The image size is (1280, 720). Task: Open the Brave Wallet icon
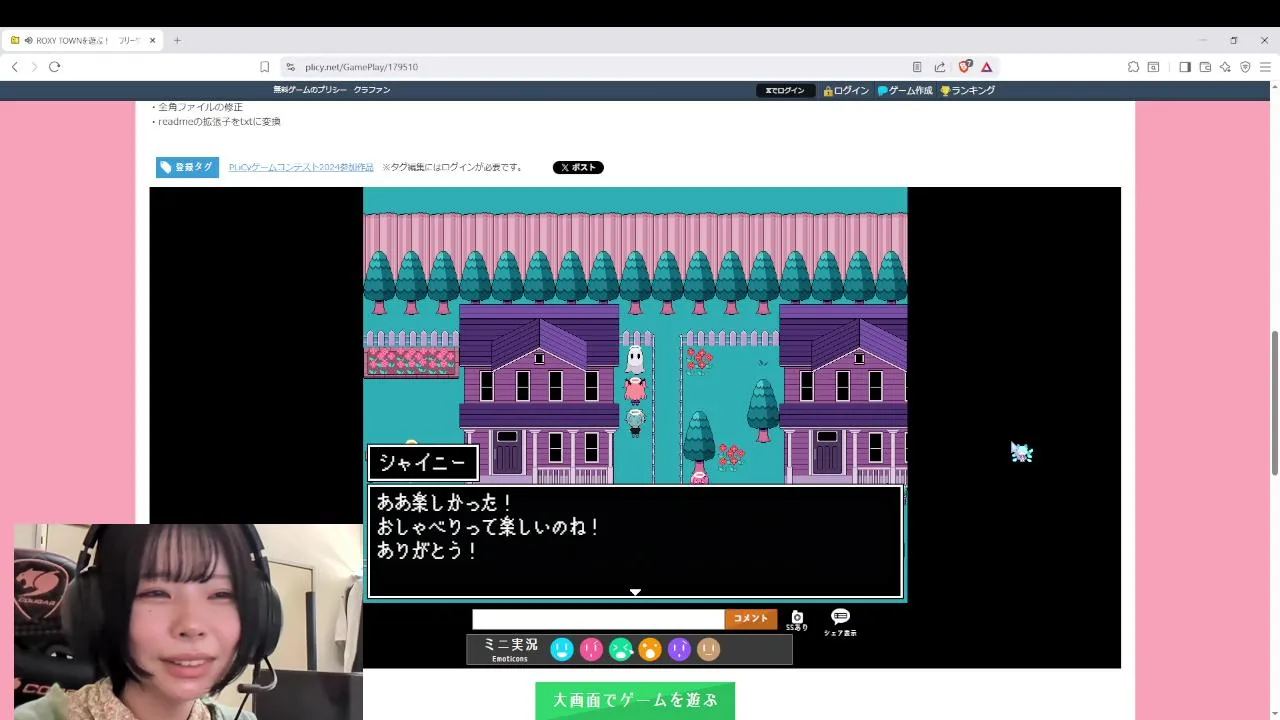[x=1205, y=67]
